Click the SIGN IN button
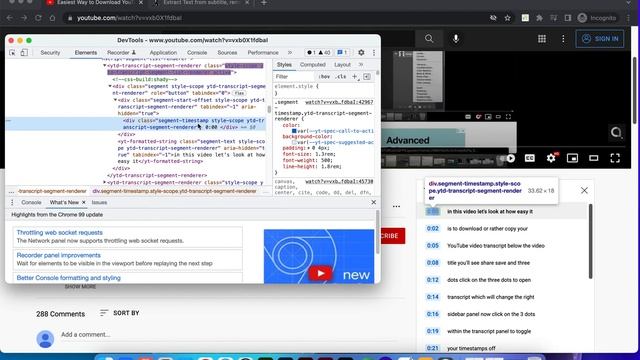The image size is (640, 360). pos(600,39)
